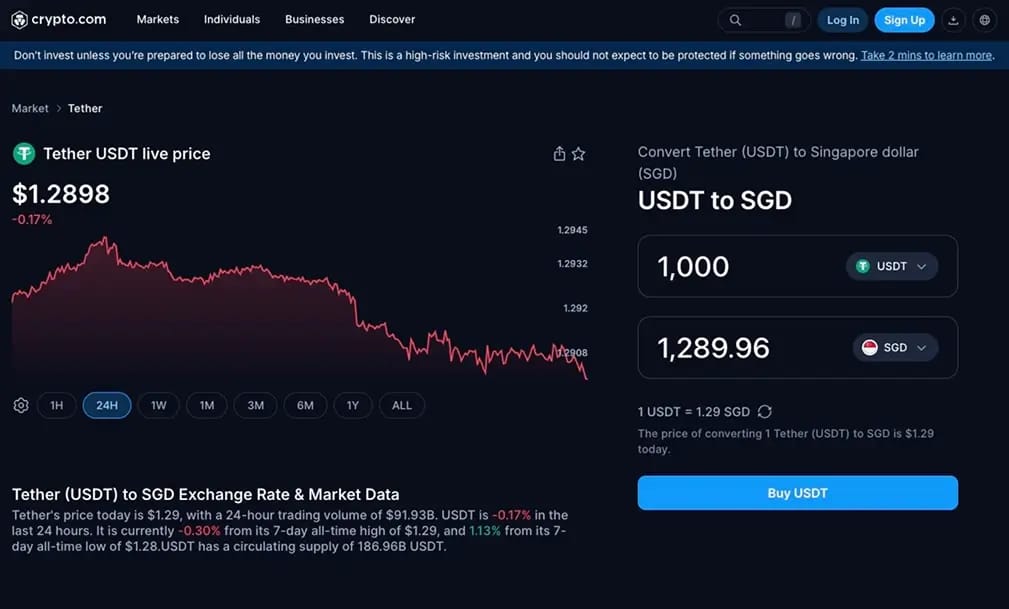Screen dimensions: 1009x609
Task: Select the ALL chart range
Action: pos(402,406)
